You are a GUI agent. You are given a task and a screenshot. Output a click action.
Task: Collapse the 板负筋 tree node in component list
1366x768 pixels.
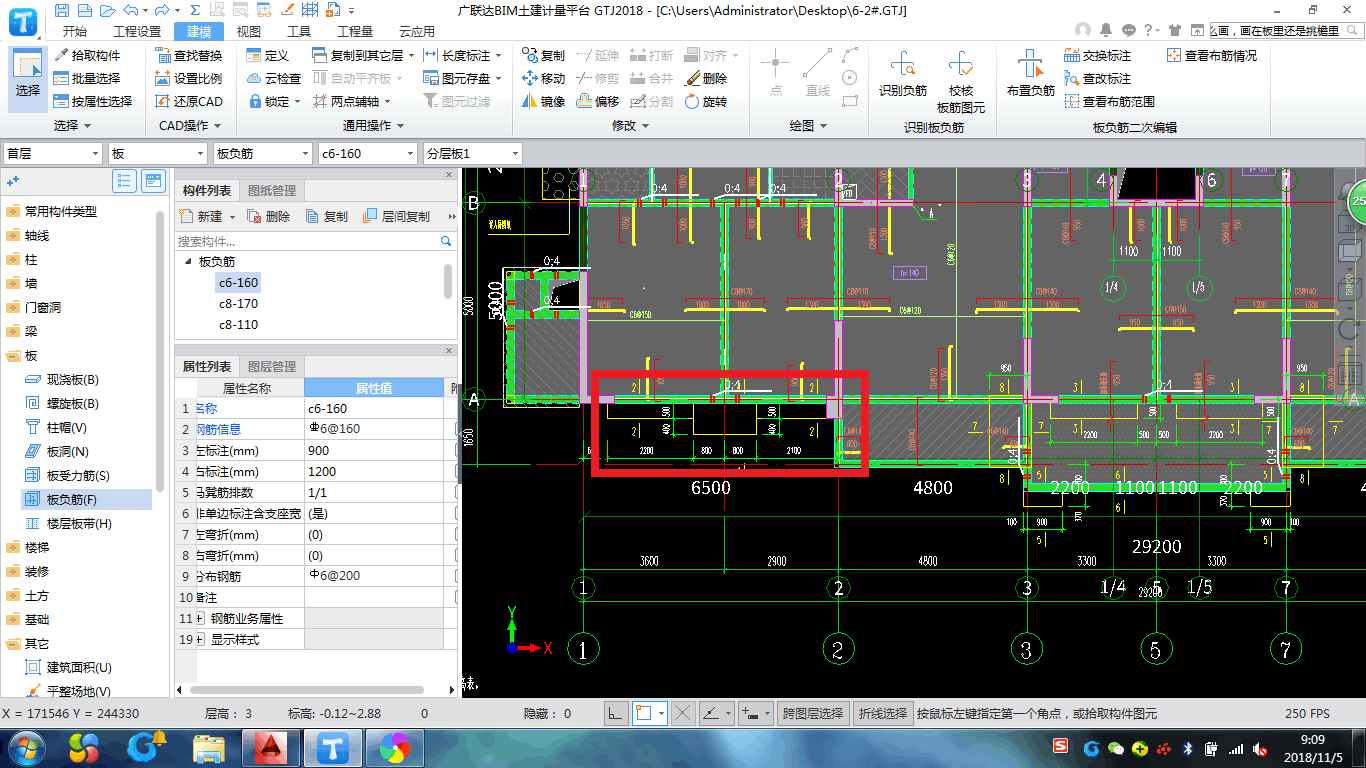187,262
